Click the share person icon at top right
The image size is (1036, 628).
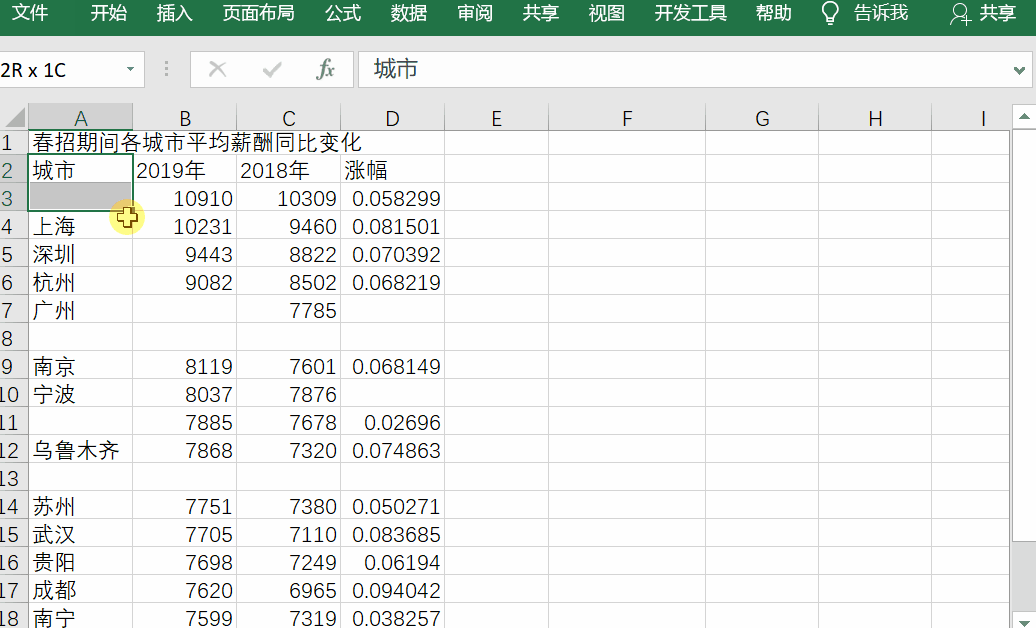point(960,14)
